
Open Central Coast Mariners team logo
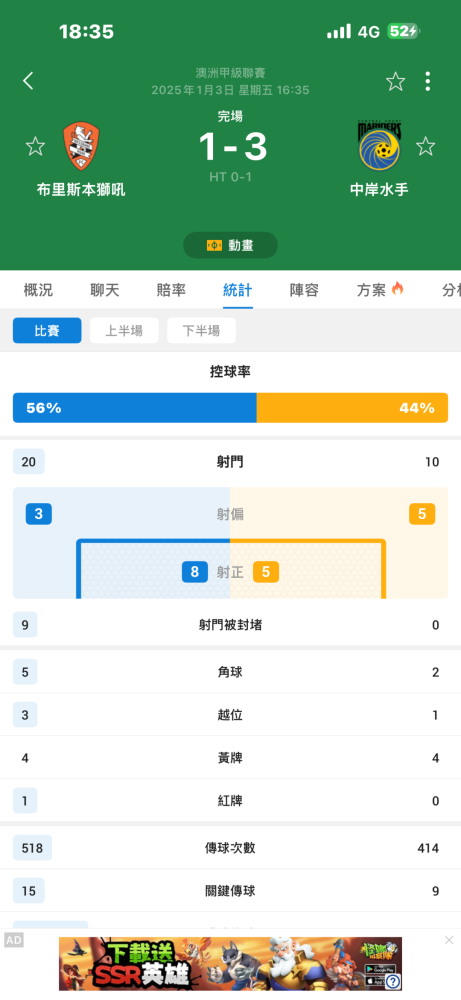point(378,147)
